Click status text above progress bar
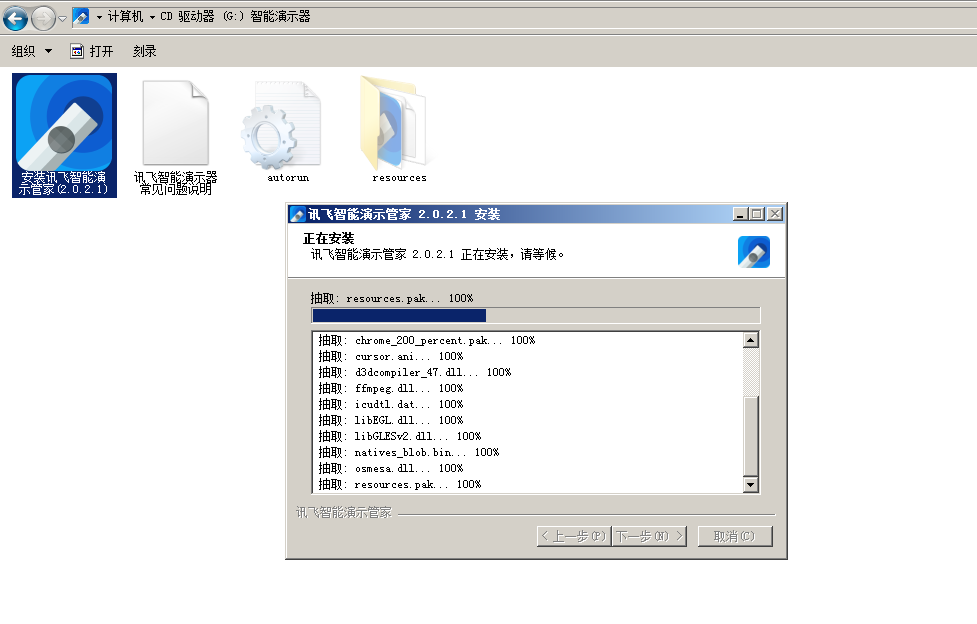Viewport: 977px width, 624px height. pyautogui.click(x=392, y=299)
